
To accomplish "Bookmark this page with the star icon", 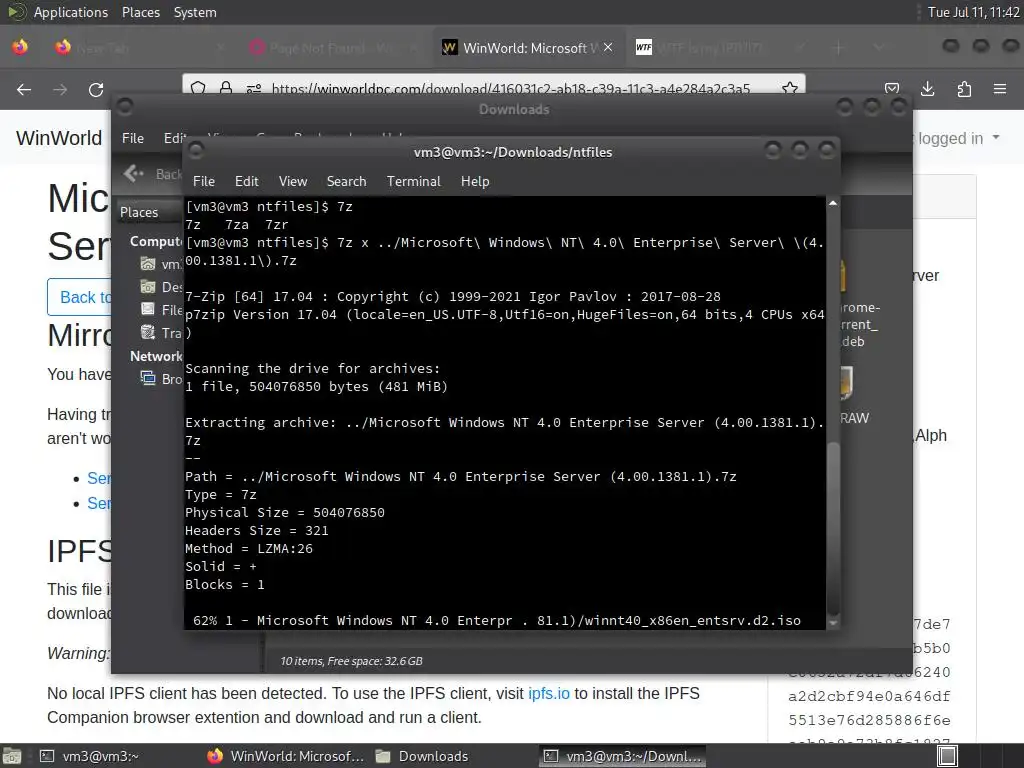I will coord(790,88).
